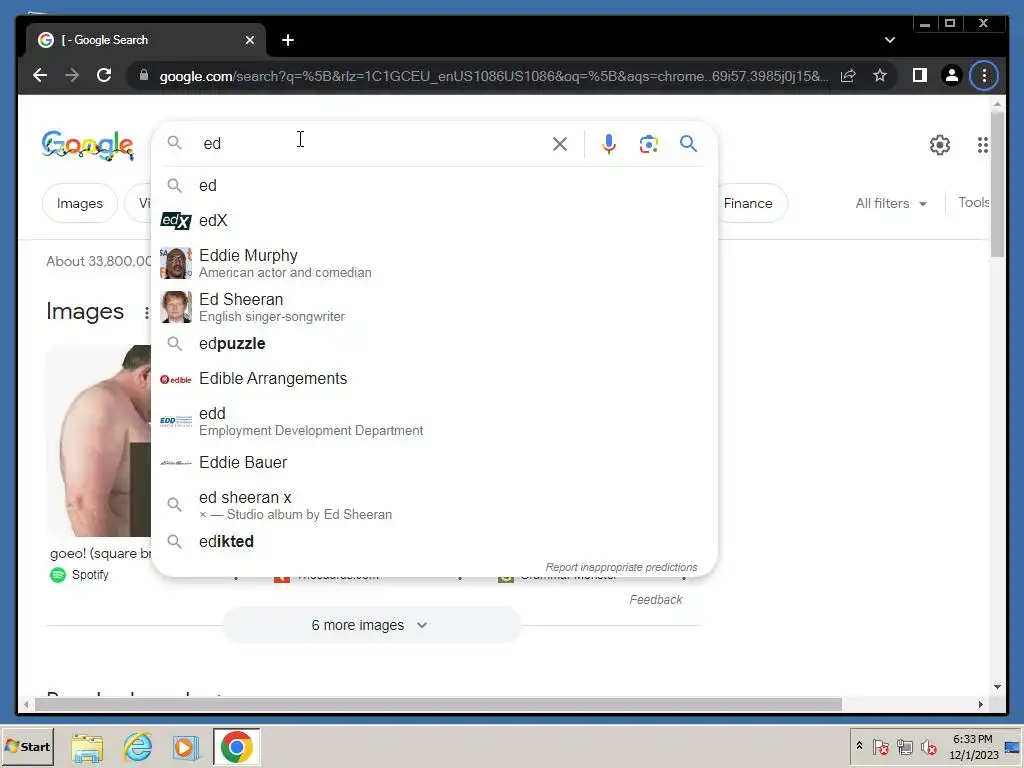The height and width of the screenshot is (768, 1024).
Task: Select the Eddie Bauer suggestion
Action: [434, 462]
